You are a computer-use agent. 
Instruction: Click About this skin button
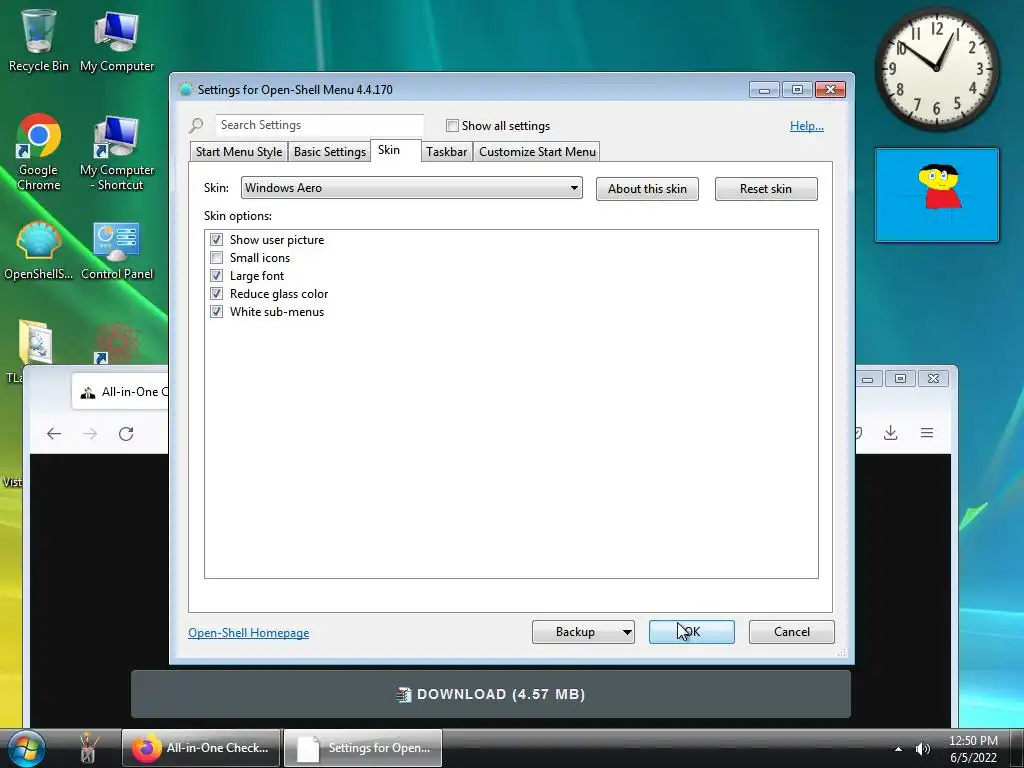click(x=647, y=189)
